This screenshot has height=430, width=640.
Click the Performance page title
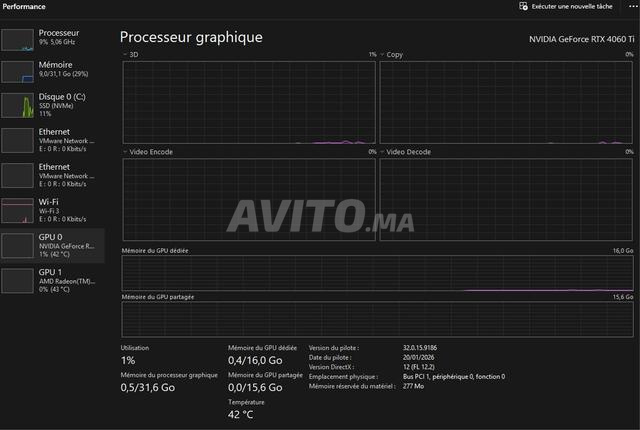[x=24, y=7]
